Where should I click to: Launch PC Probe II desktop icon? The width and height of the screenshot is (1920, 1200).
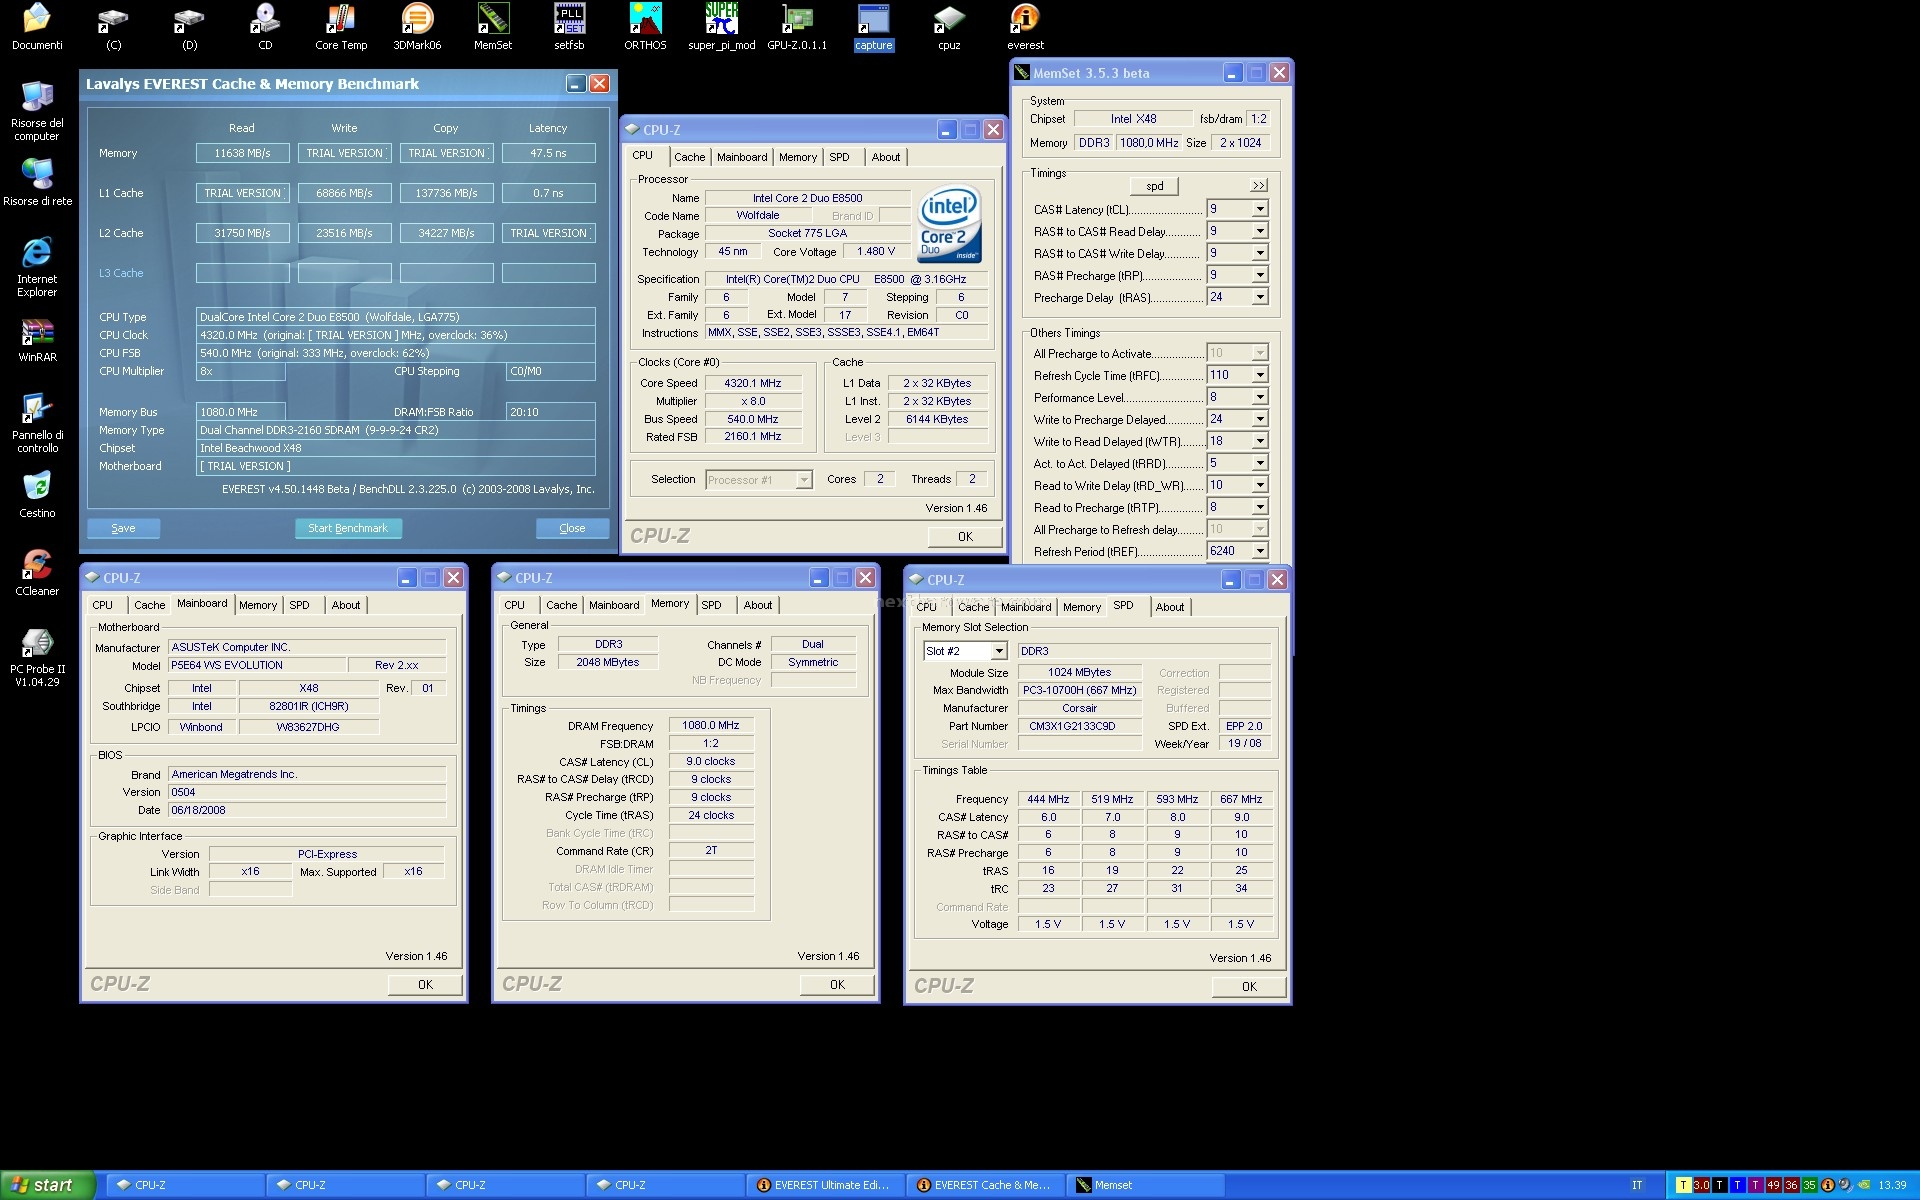(x=37, y=657)
